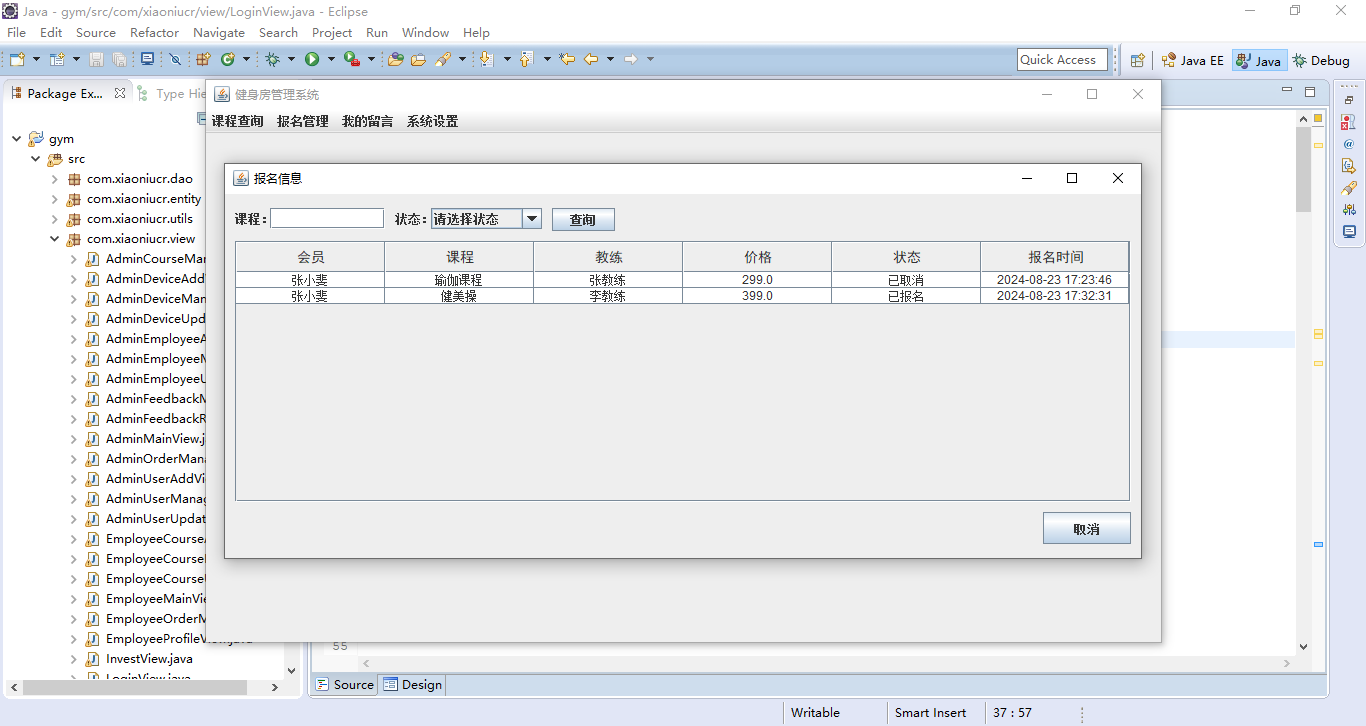Select the 瑜伽课程 table cell
This screenshot has height=726, width=1366.
pyautogui.click(x=459, y=280)
